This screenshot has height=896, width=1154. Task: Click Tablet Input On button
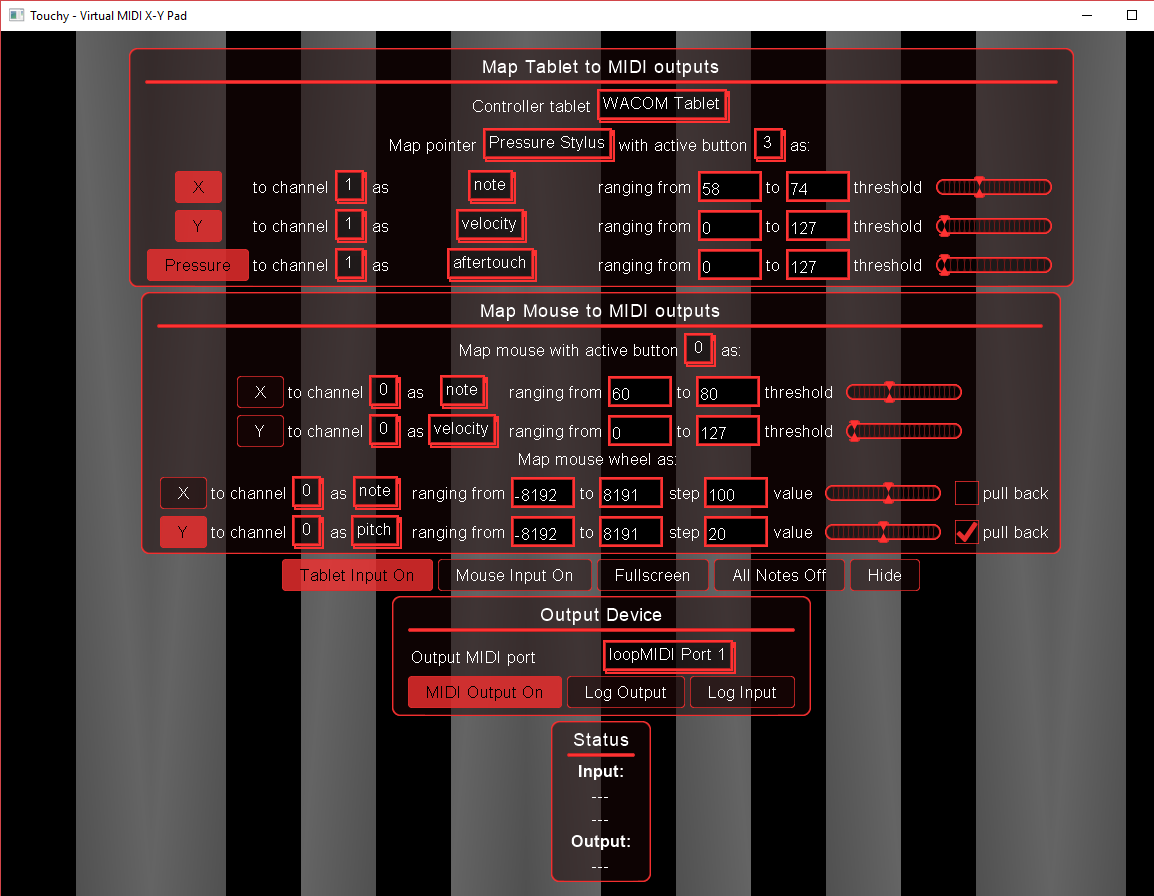tap(357, 575)
